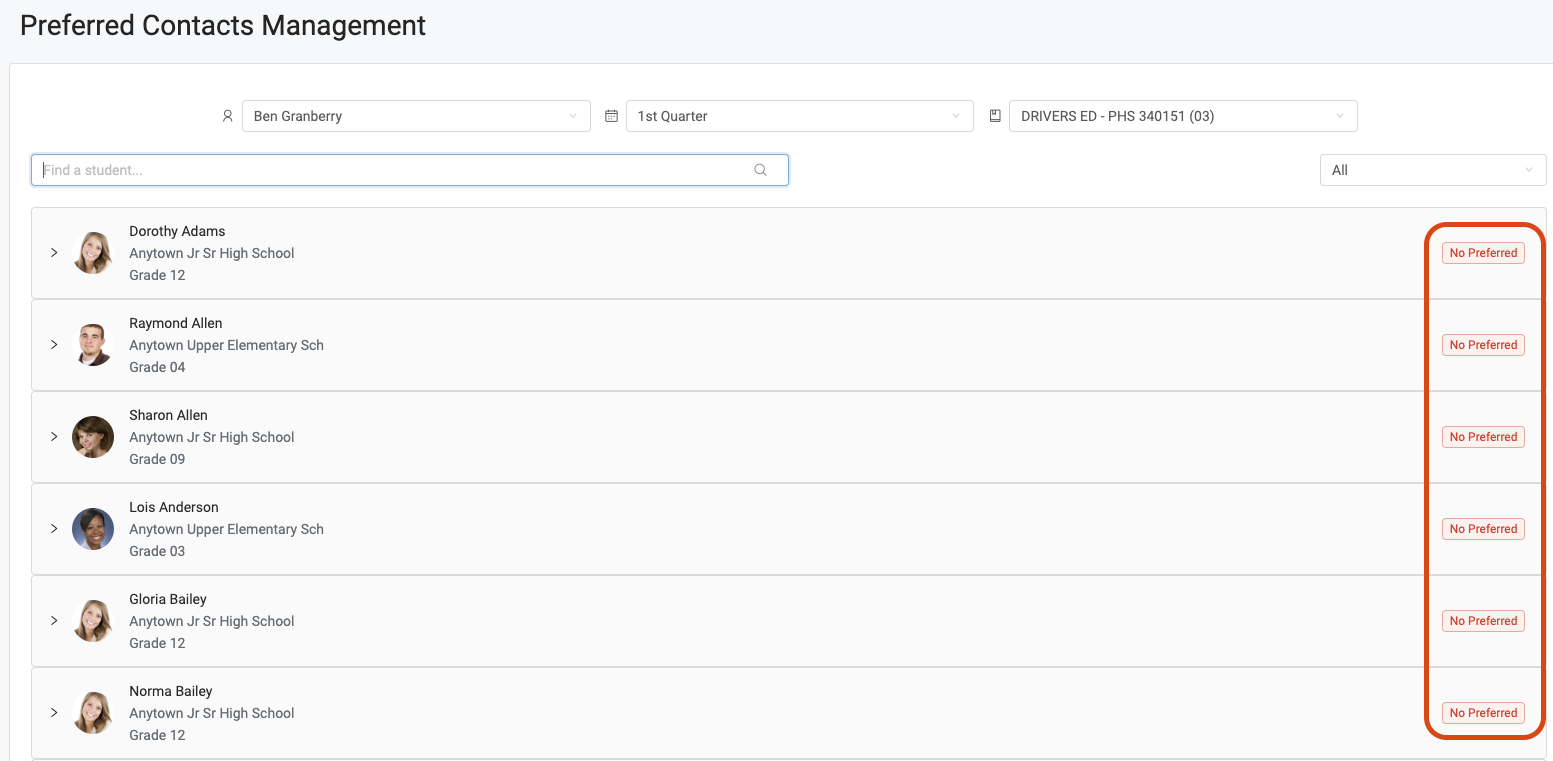Click the No Preferred badge for Dorothy Adams
Screen dimensions: 1553x761
coord(1483,252)
